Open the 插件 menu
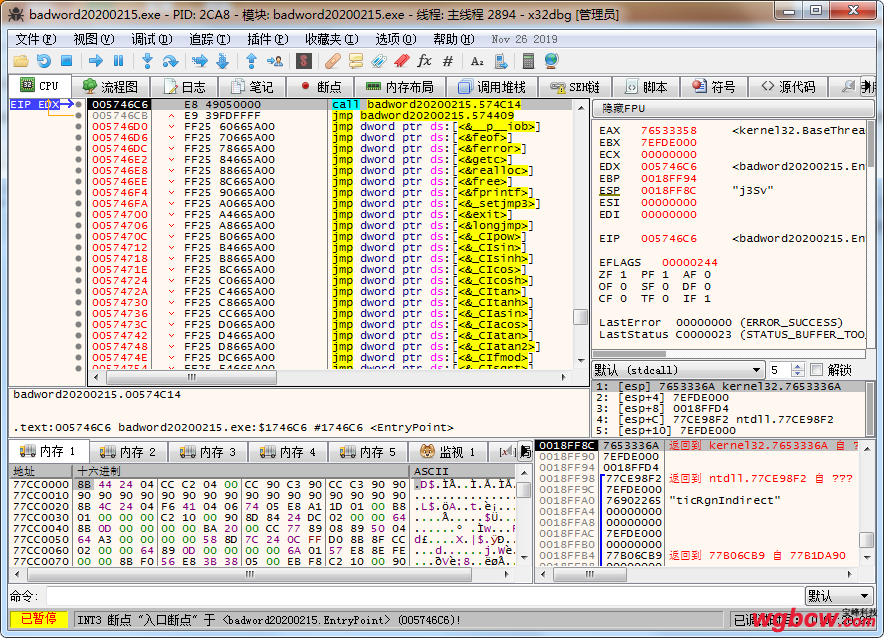This screenshot has height=638, width=884. point(267,39)
